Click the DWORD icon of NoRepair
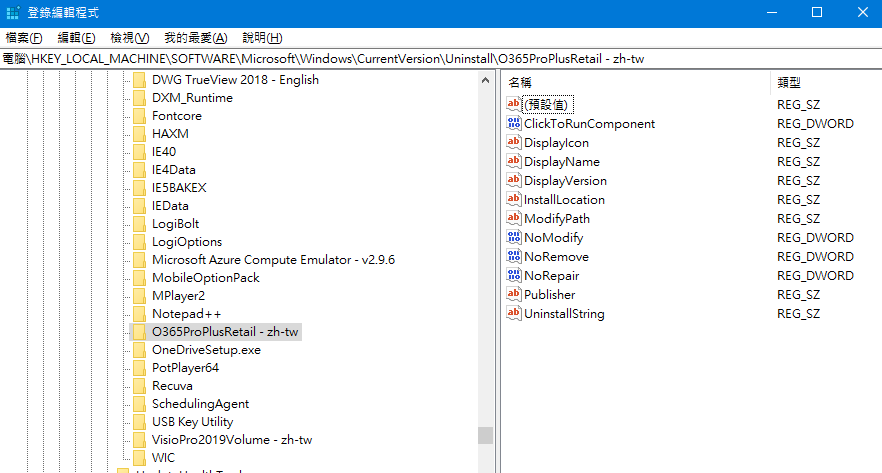Screen dimensions: 882x473 514,276
